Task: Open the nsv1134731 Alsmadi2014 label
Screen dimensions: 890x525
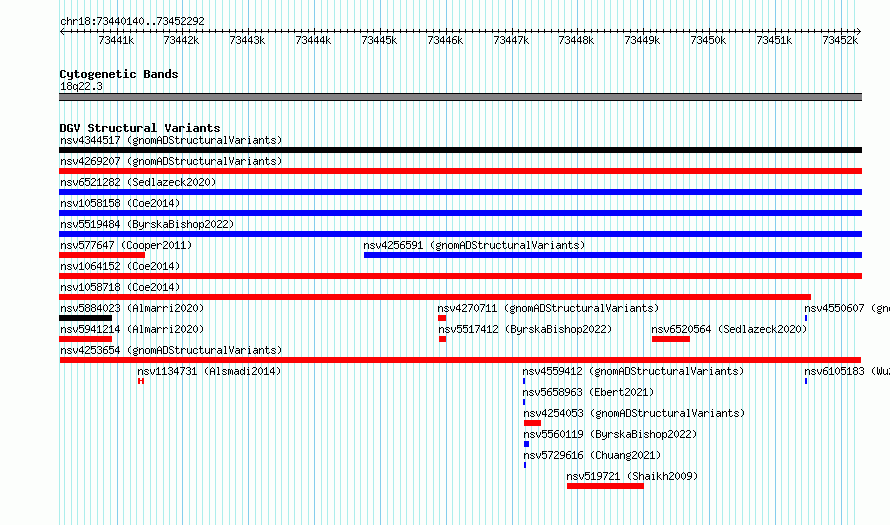Action: coord(209,371)
